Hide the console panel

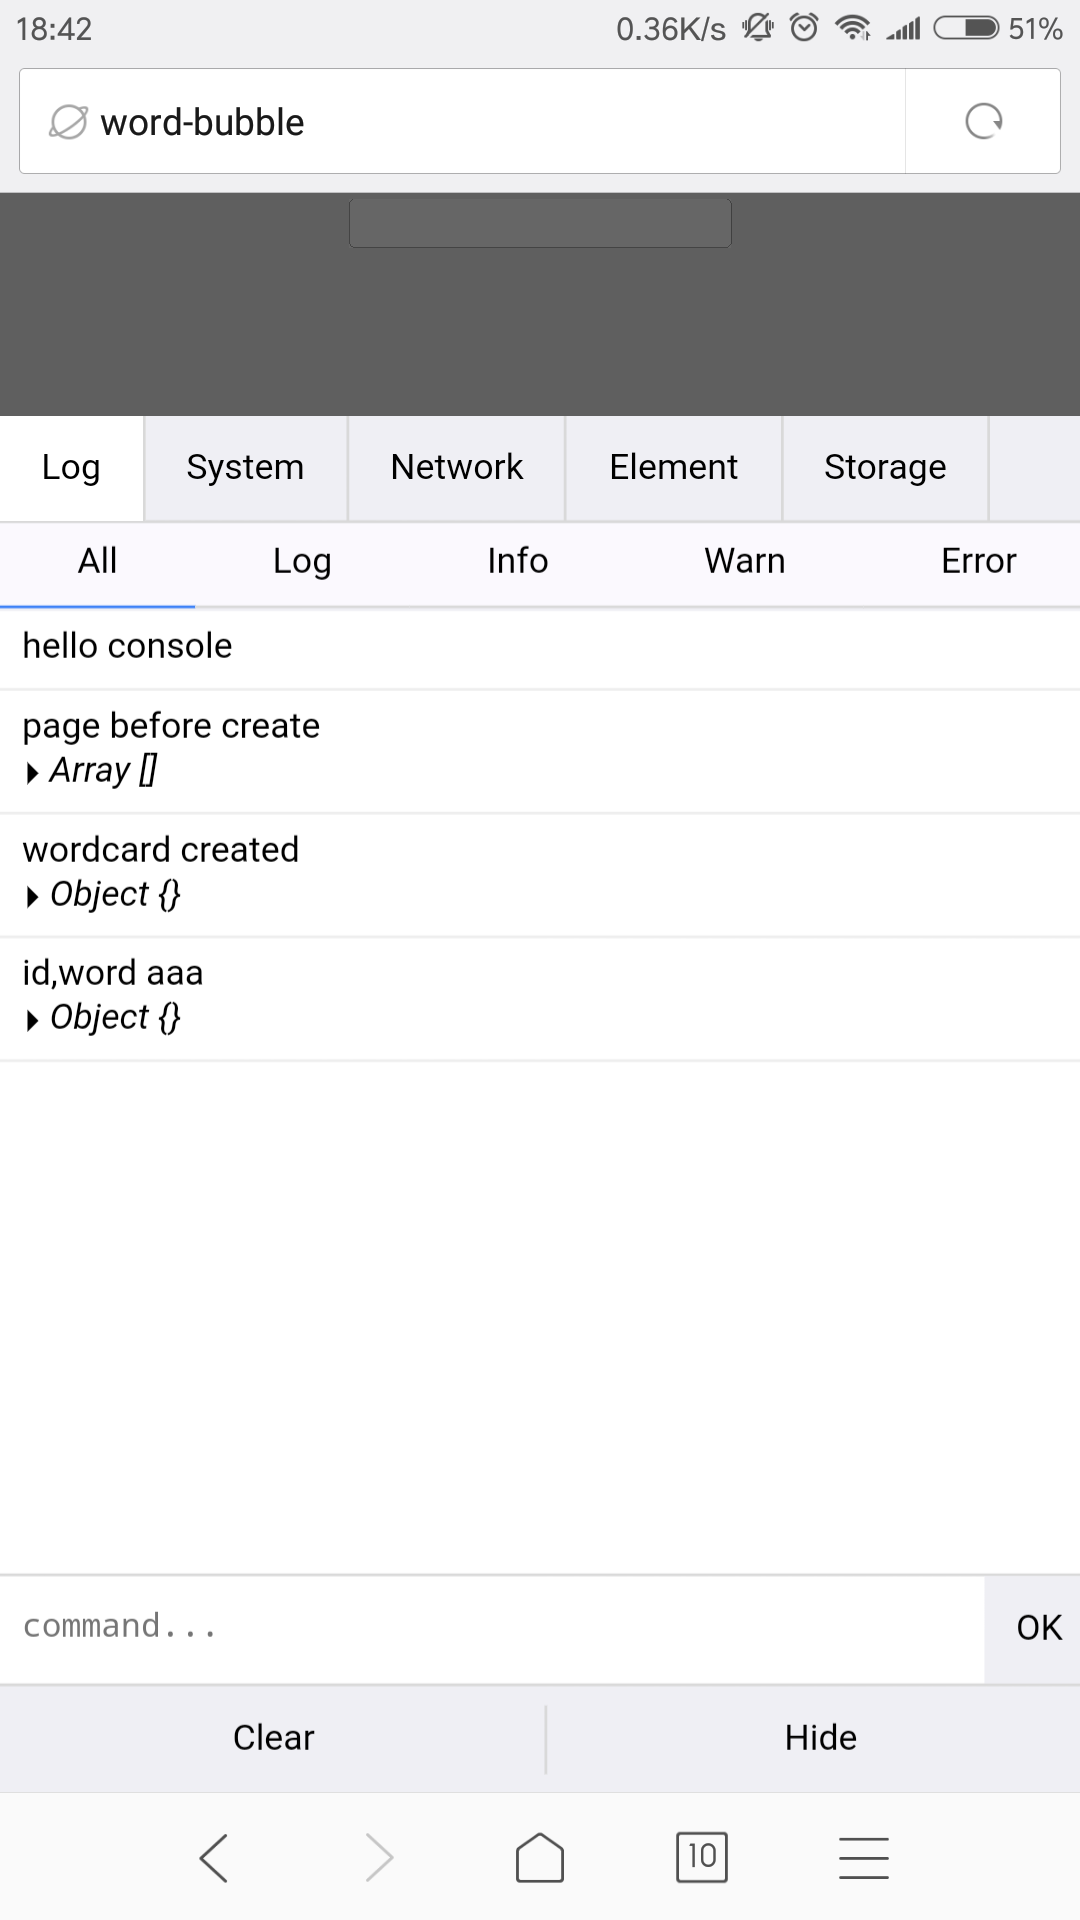(x=820, y=1738)
